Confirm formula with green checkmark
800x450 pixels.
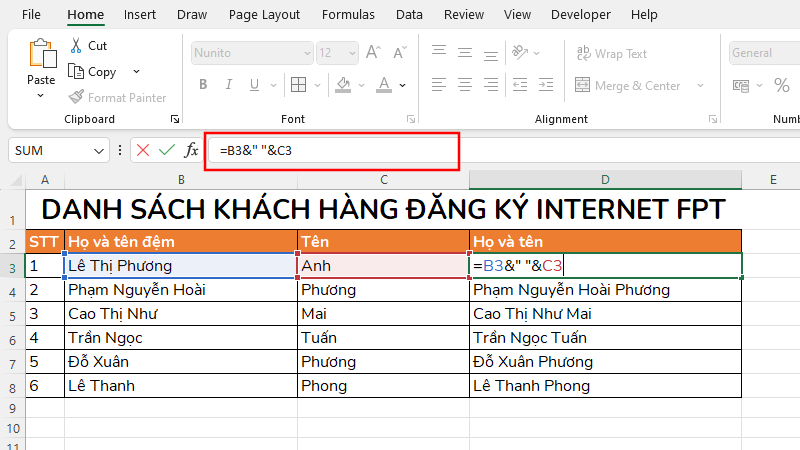(x=167, y=151)
